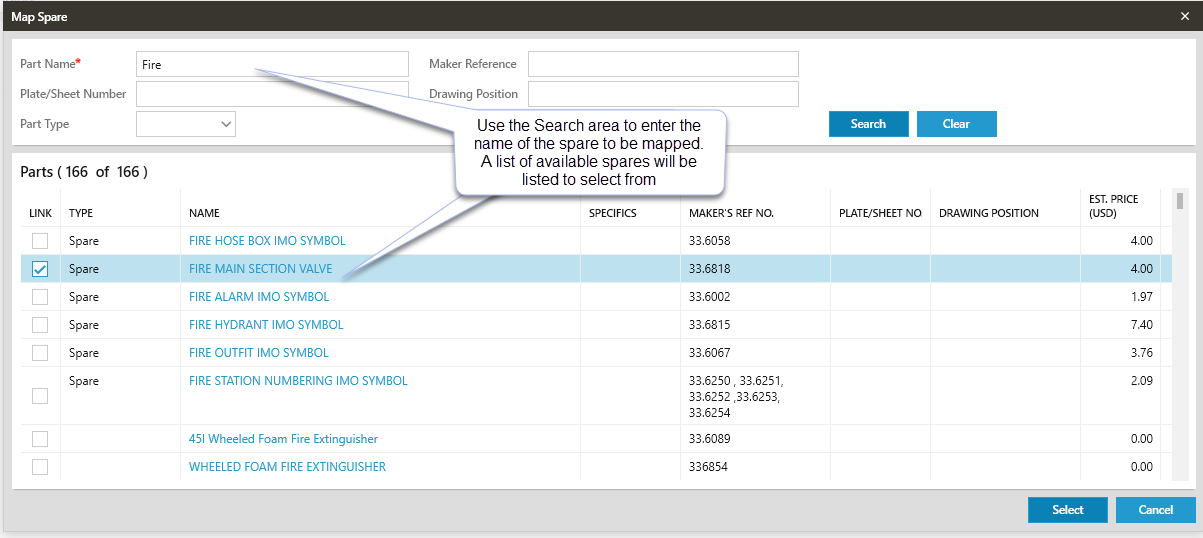Click the FIRE MAIN SECTION VALVE link
The height and width of the screenshot is (538, 1203).
pyautogui.click(x=260, y=269)
